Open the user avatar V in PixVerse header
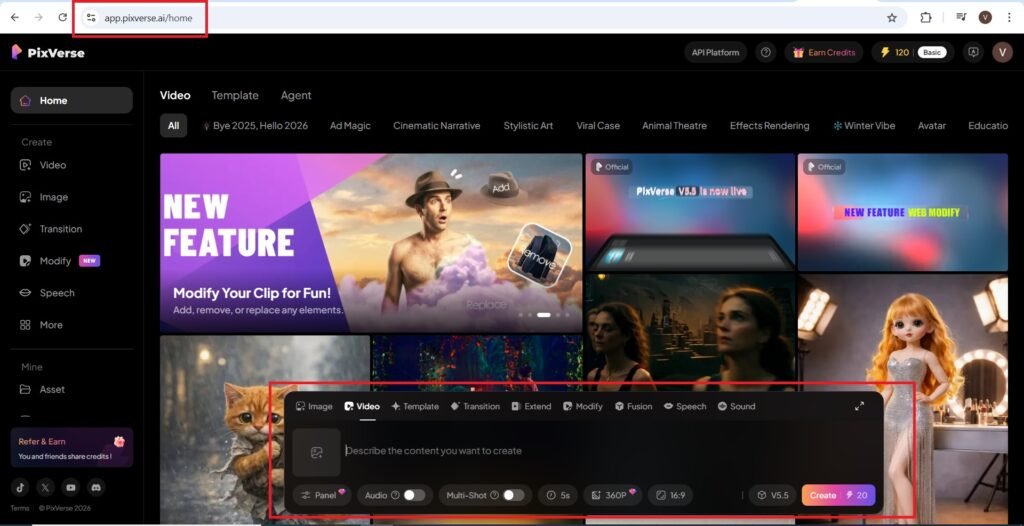 [1002, 52]
